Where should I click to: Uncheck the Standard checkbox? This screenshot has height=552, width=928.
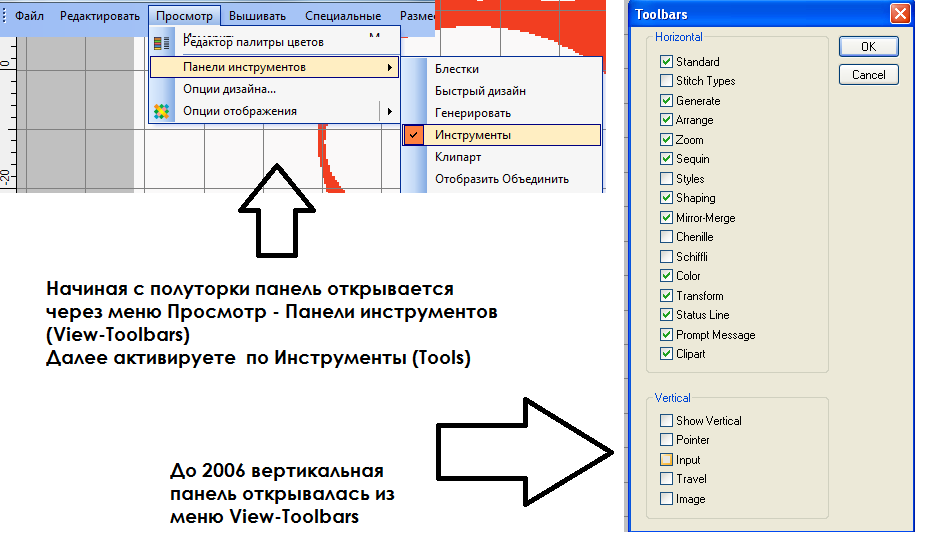coord(666,62)
